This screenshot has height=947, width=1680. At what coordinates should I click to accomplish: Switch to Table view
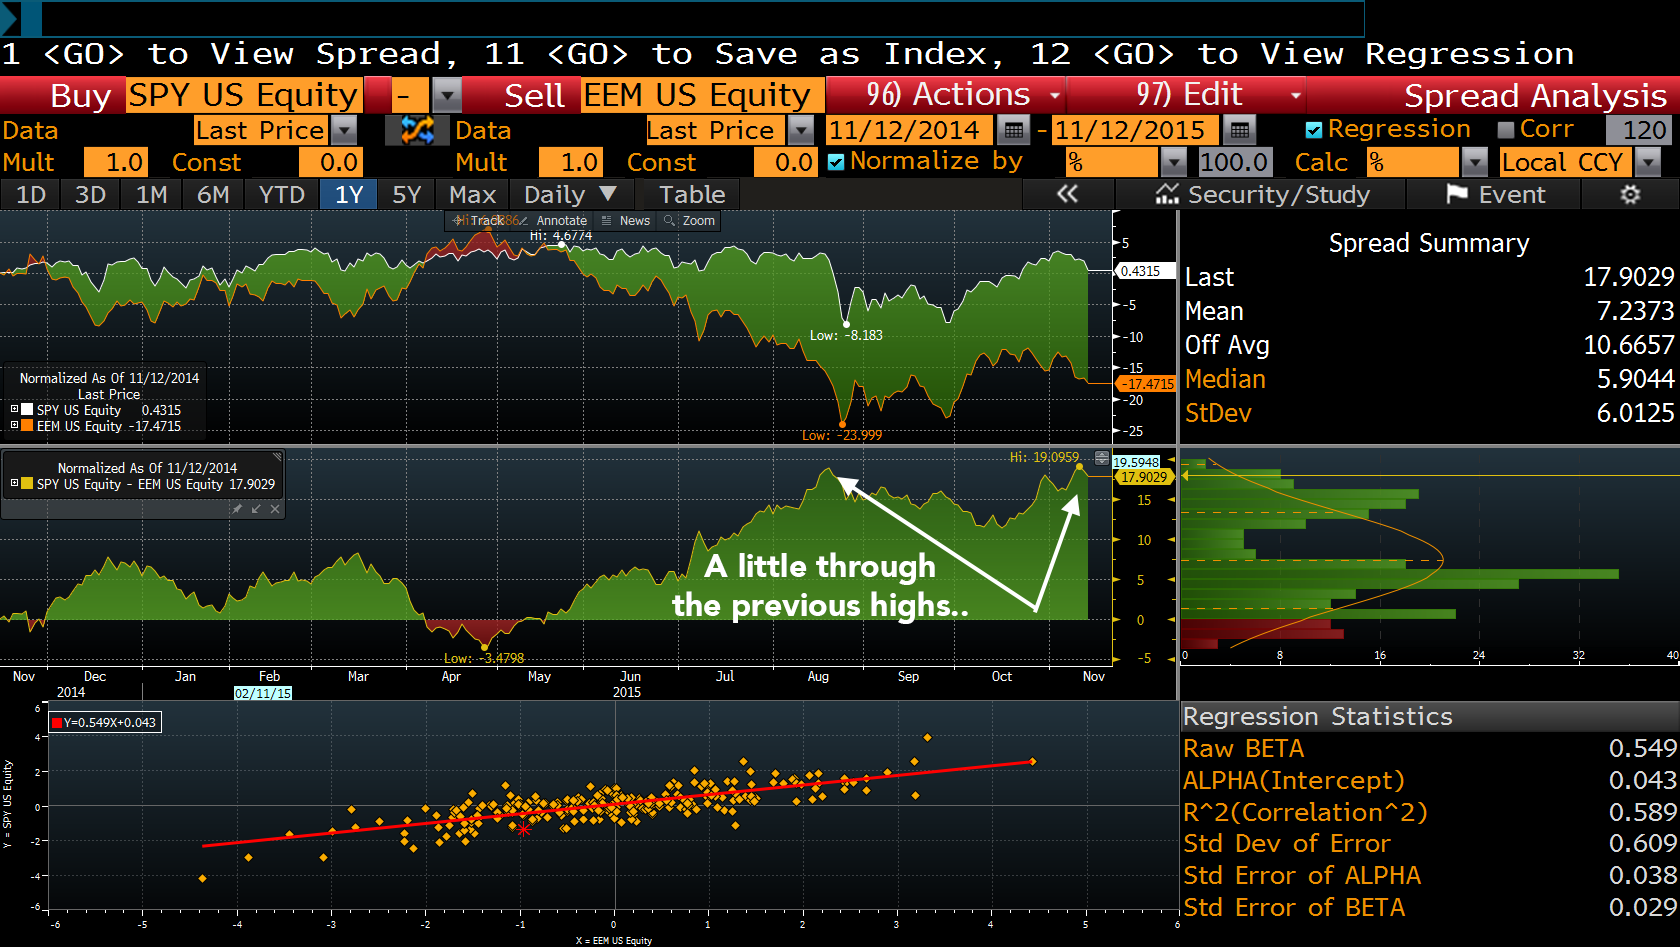pyautogui.click(x=692, y=195)
